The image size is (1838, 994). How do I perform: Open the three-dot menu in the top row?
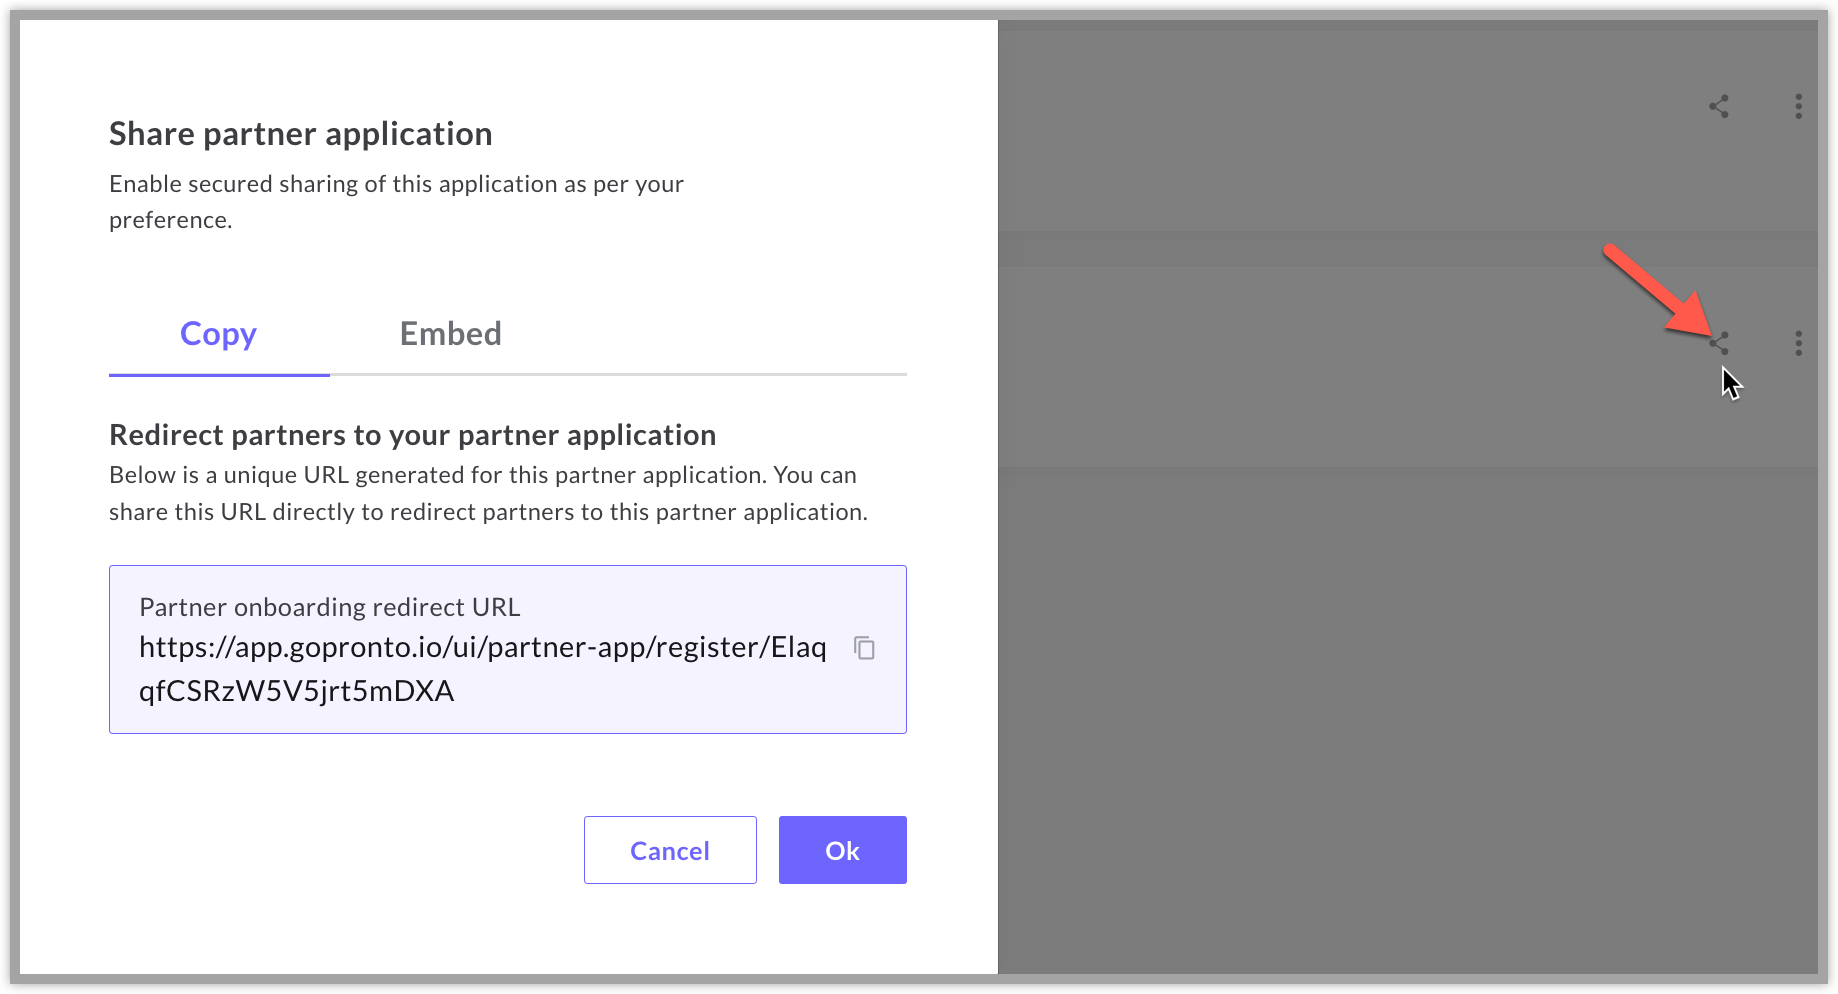(1798, 107)
